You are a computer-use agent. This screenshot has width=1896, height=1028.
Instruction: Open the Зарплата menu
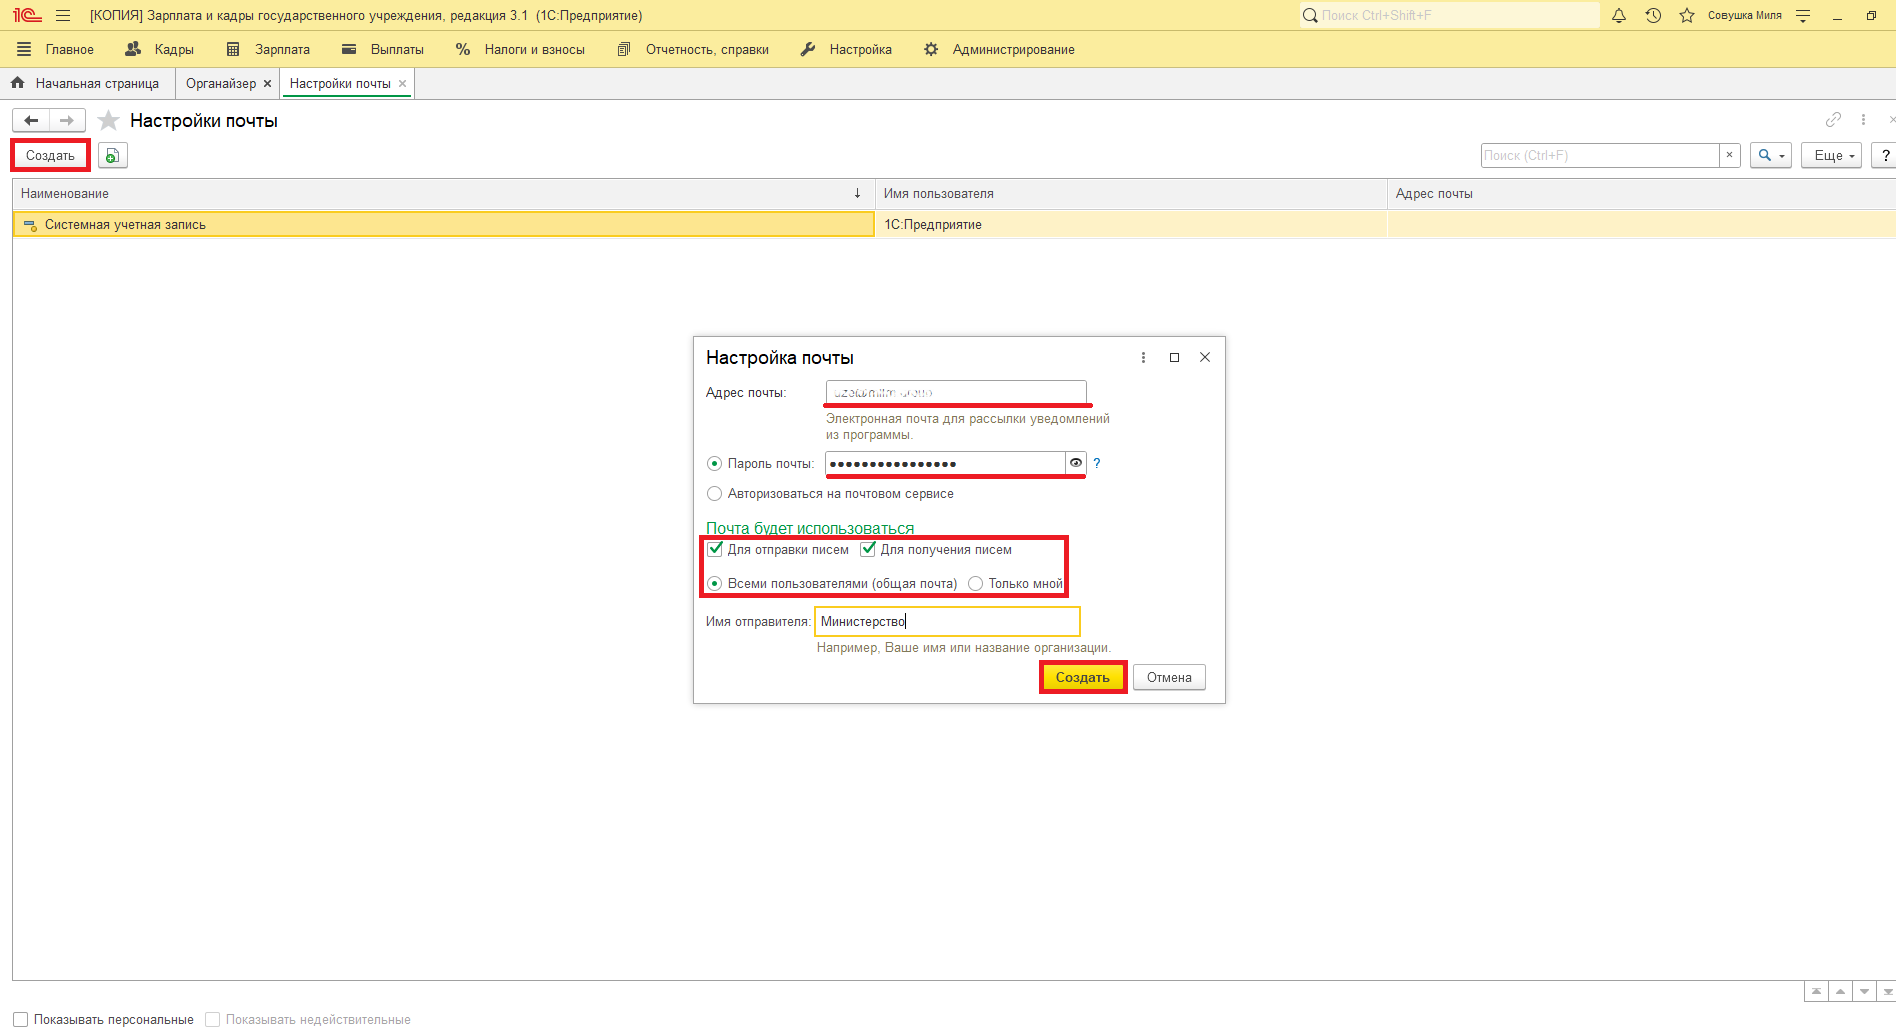pos(268,49)
